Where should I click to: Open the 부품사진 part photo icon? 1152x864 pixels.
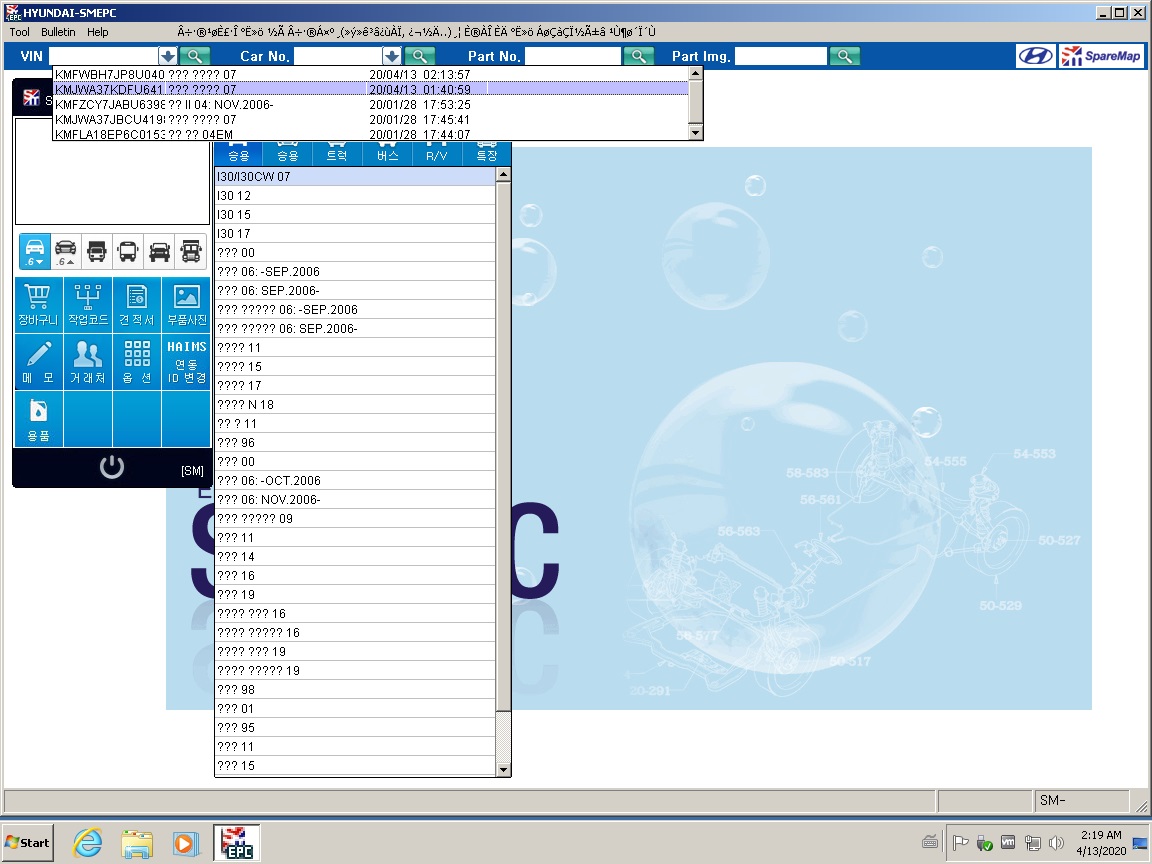(187, 305)
